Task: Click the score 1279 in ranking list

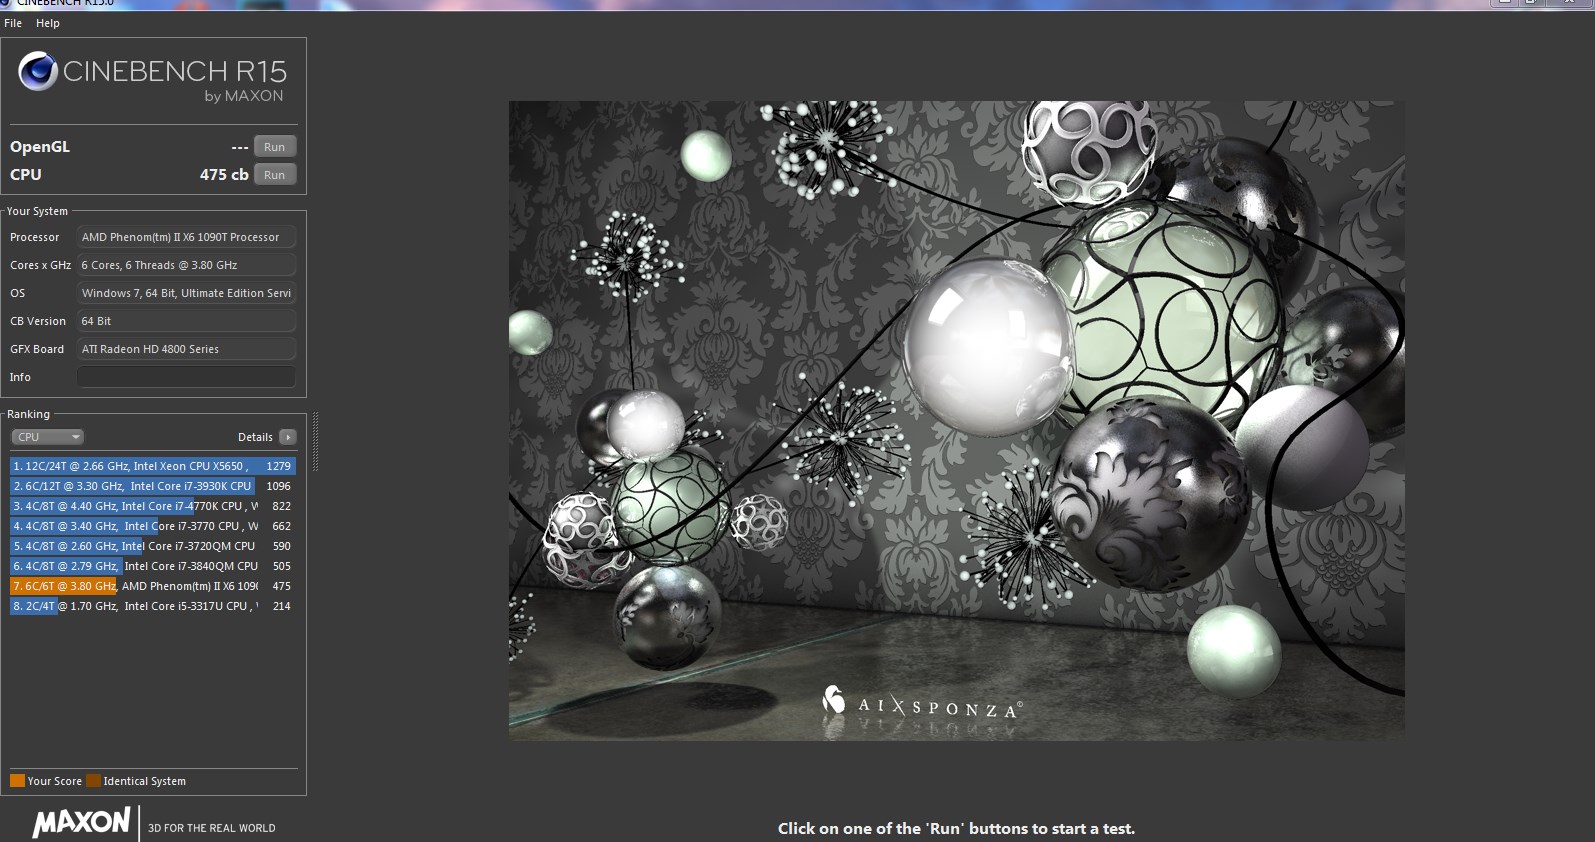Action: (x=278, y=466)
